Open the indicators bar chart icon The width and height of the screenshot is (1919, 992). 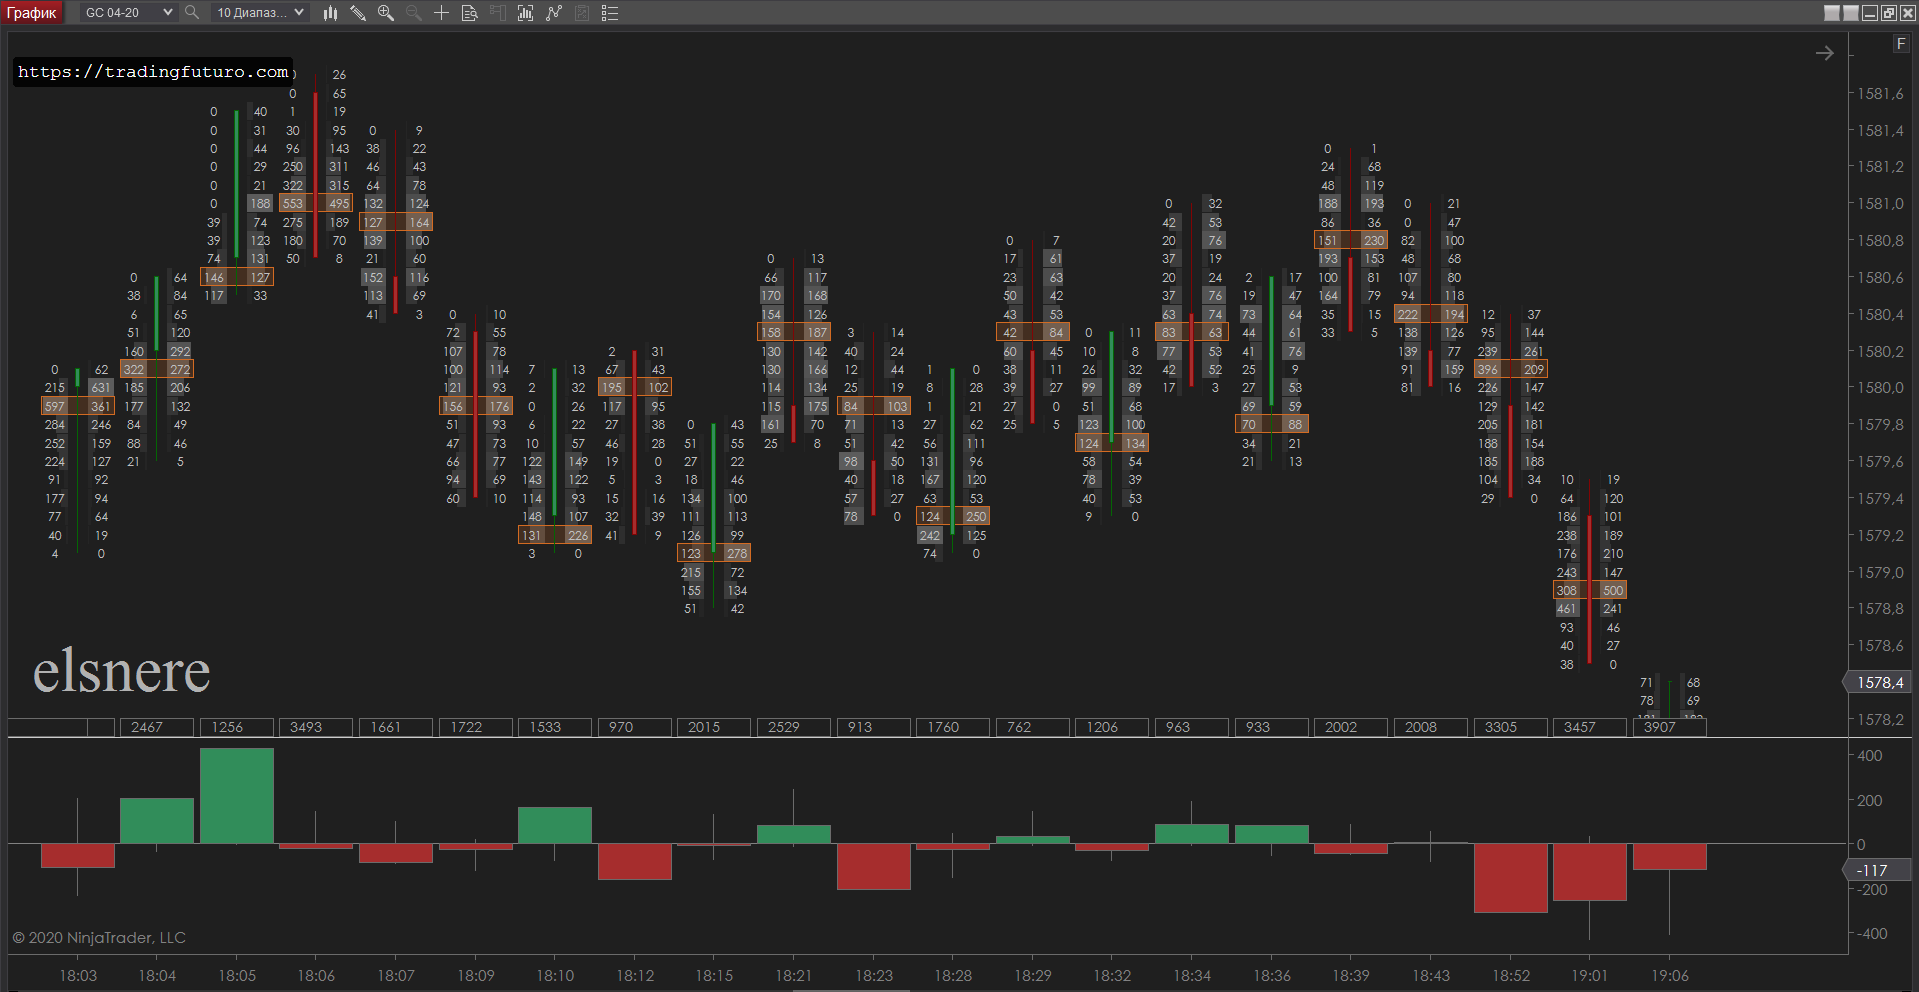[x=525, y=13]
